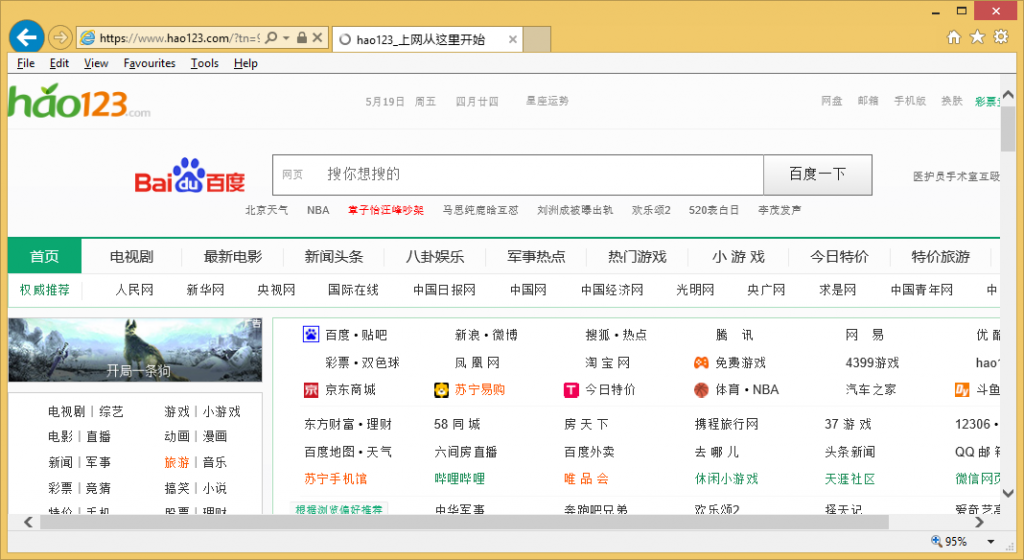
Task: Open the 京东商城 link
Action: pos(350,390)
